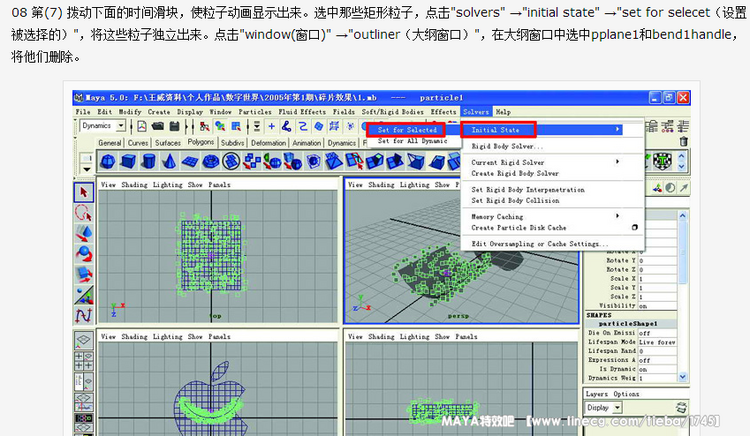Open Panels menu in top view panel
The height and width of the screenshot is (436, 750).
point(219,185)
